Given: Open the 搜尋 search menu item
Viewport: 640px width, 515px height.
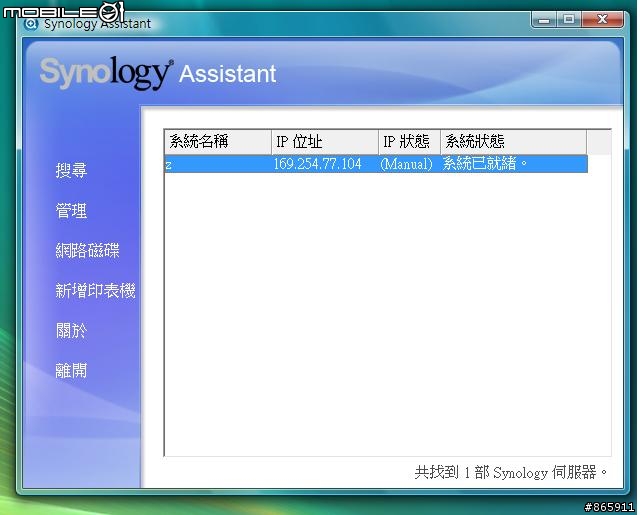Looking at the screenshot, I should pyautogui.click(x=71, y=170).
